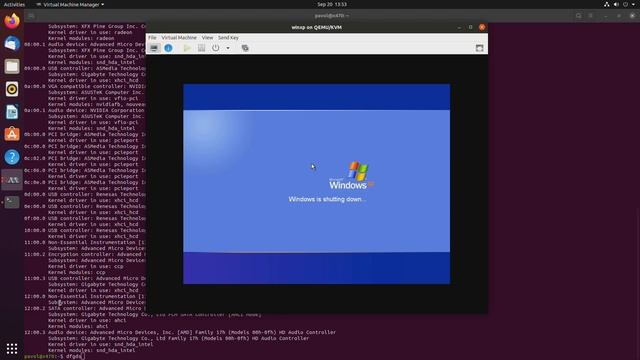Open LibreOffice Writer from the dock
Viewport: 640px width, 360px height.
[12, 111]
